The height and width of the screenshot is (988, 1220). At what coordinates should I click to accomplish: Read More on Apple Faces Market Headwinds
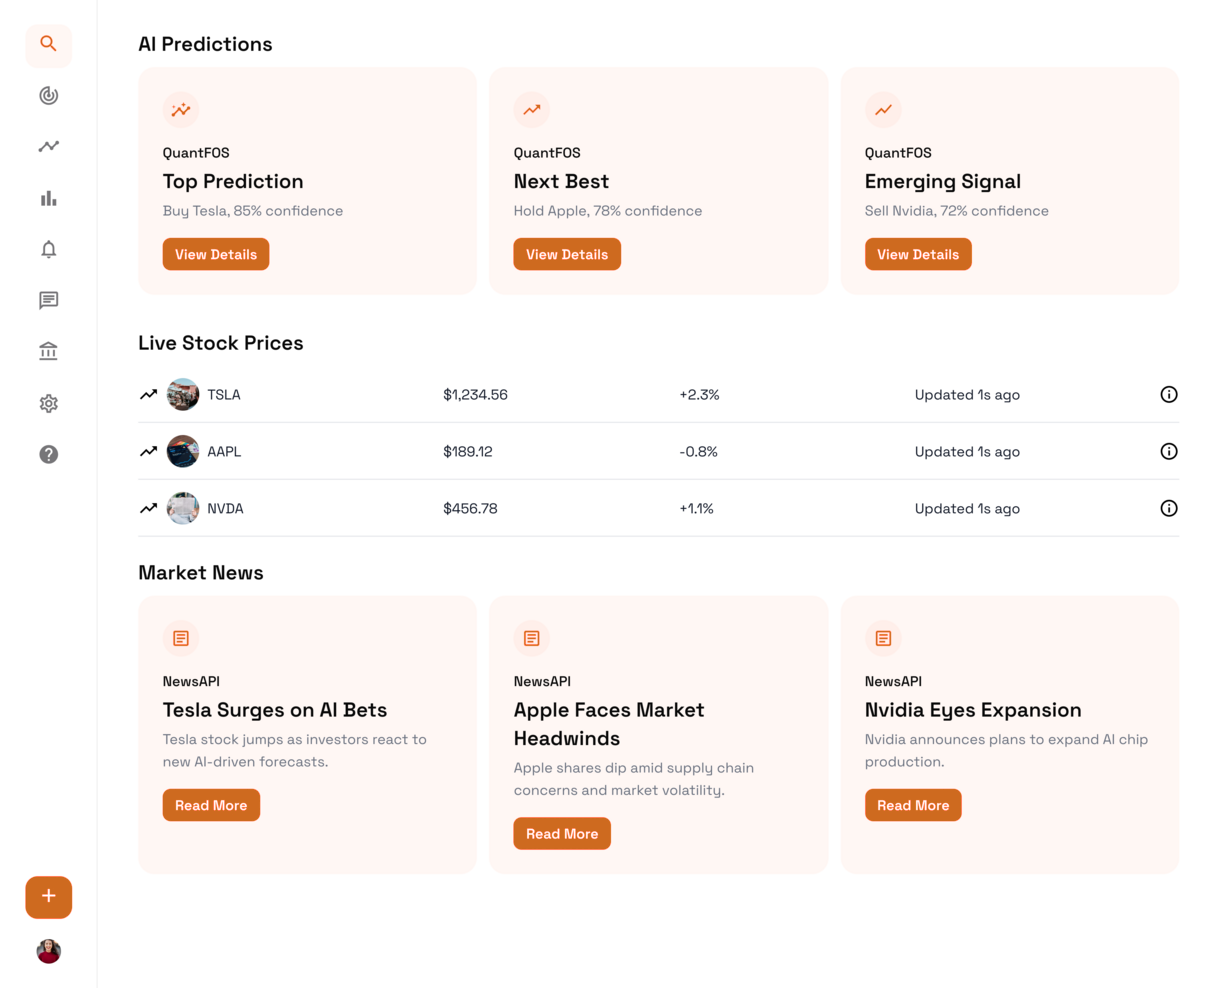[x=561, y=834]
